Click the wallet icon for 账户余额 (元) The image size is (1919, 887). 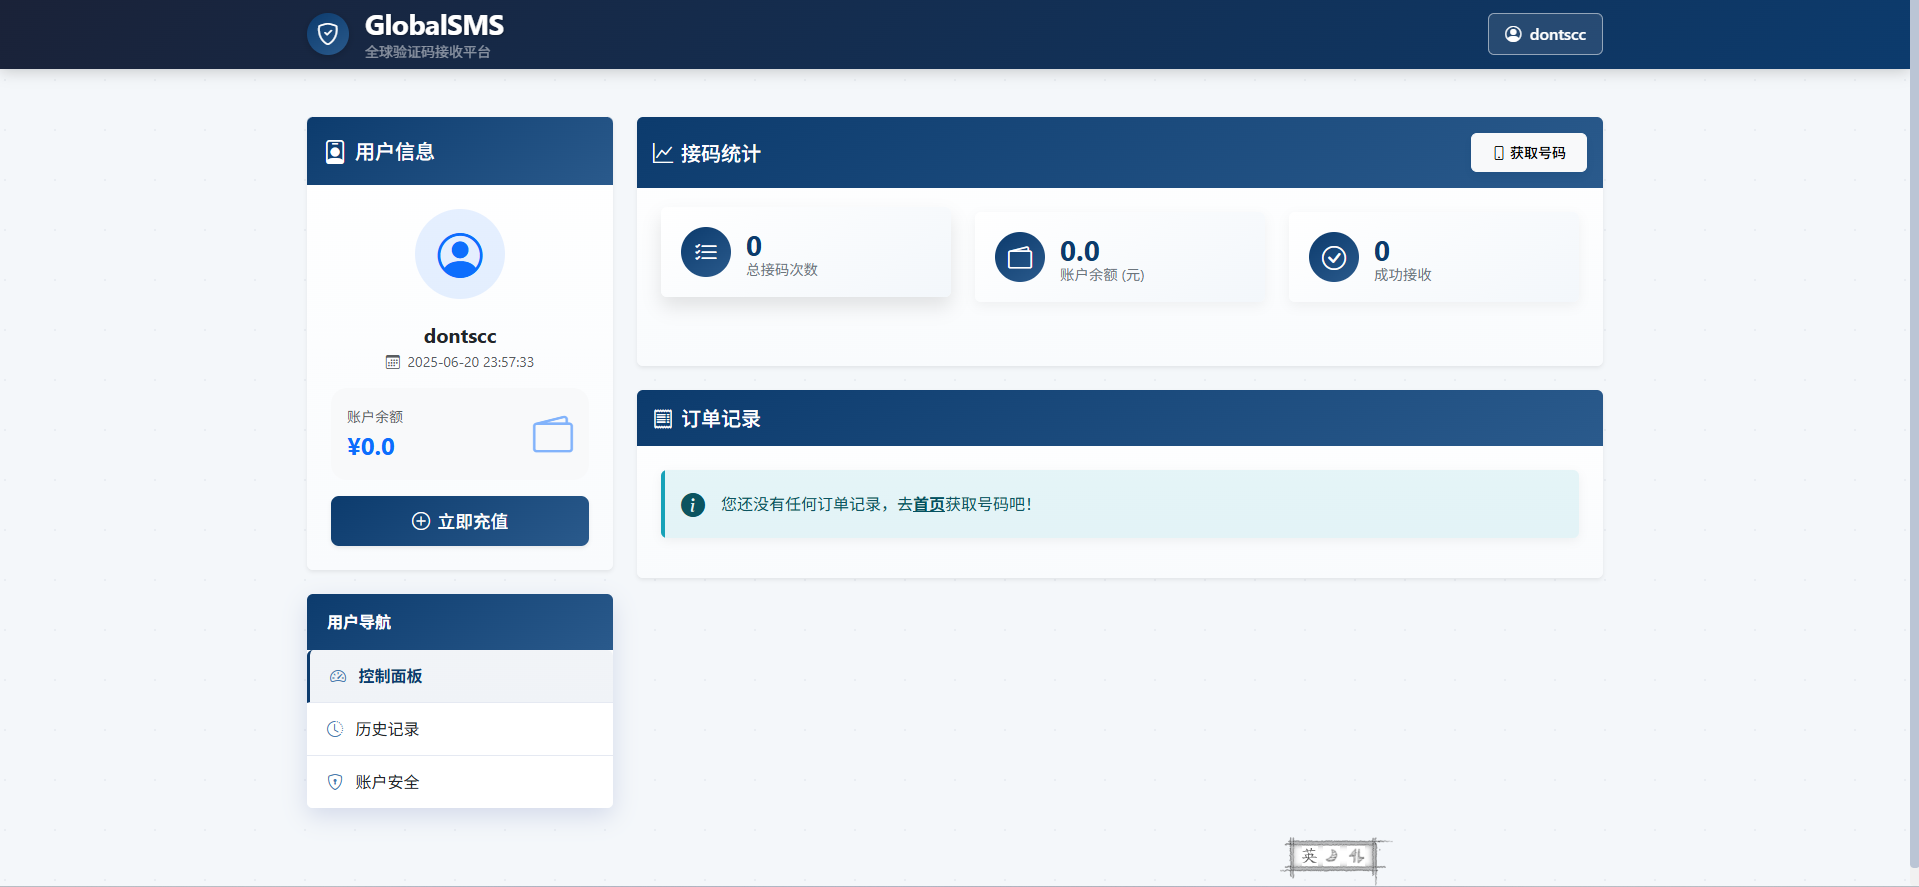[x=1020, y=258]
